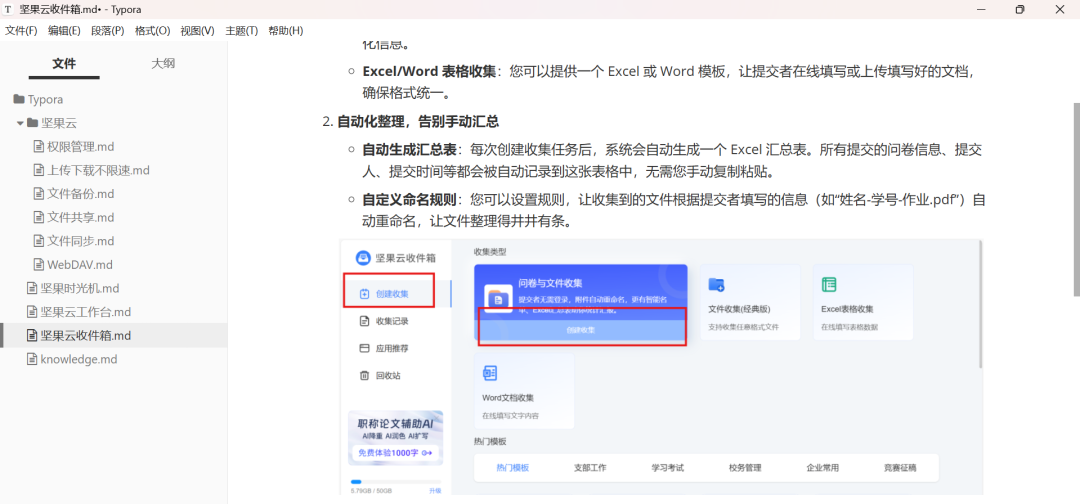1080x504 pixels.
Task: Click the file icon of 权限管理.md
Action: 39,147
